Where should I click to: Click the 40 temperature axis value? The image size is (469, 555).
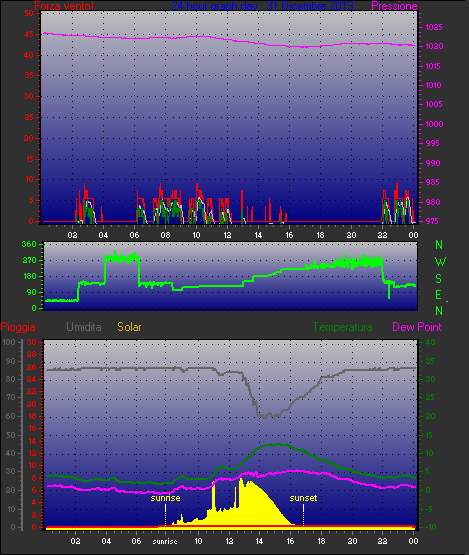(430, 342)
